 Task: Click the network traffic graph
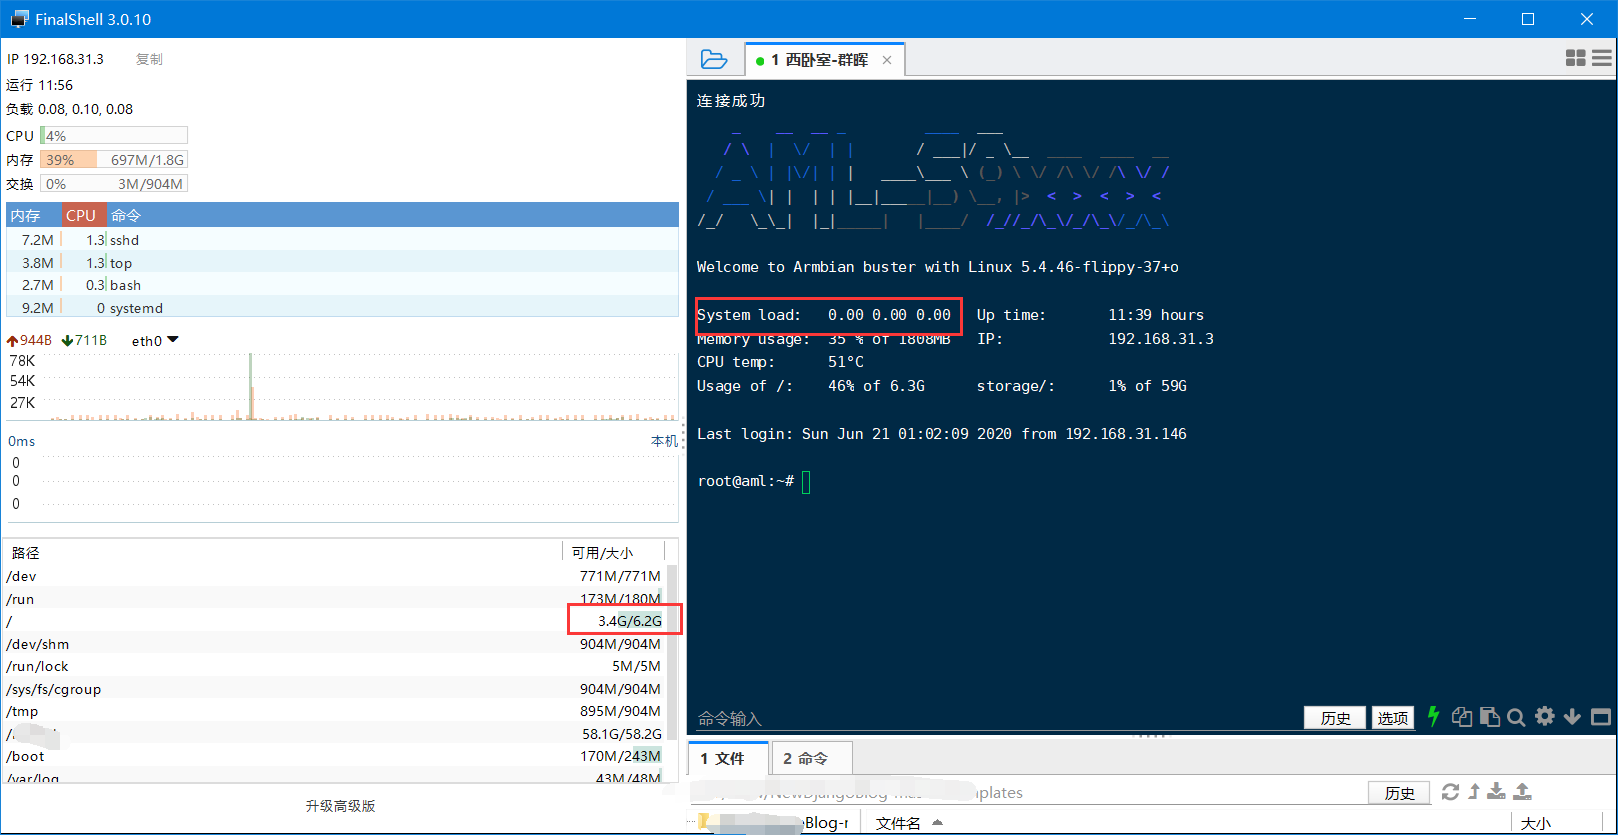(342, 387)
